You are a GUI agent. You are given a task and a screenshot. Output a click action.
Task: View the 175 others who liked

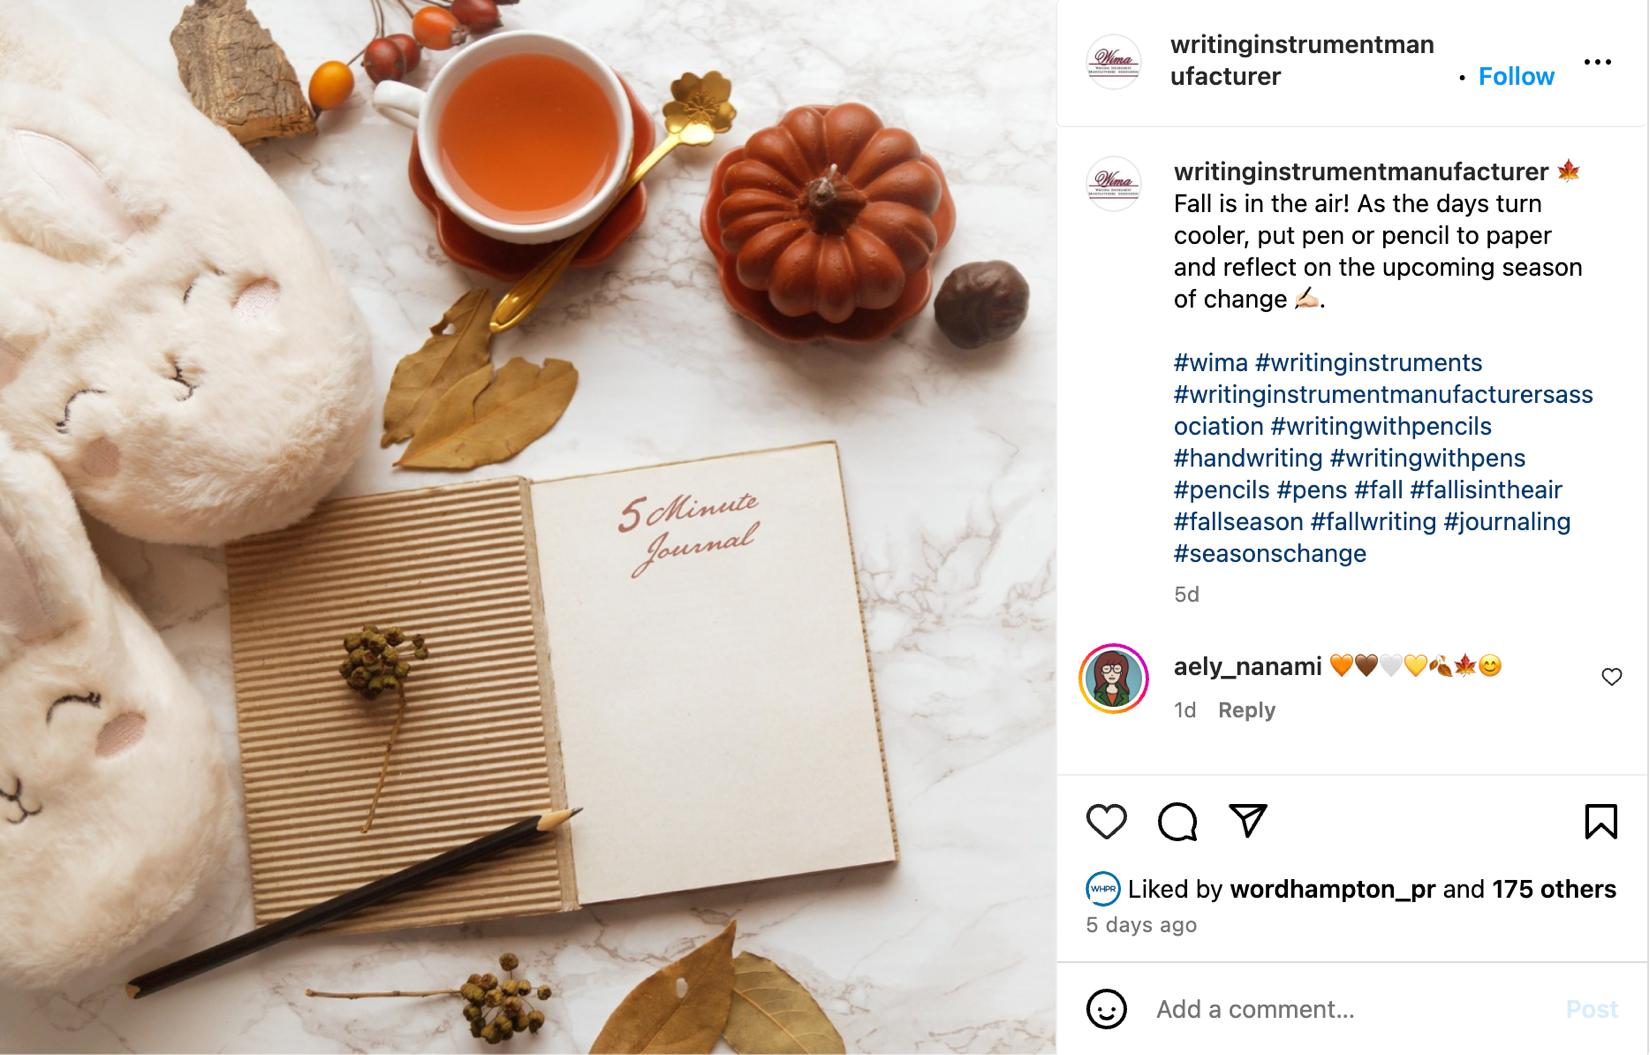click(1554, 889)
